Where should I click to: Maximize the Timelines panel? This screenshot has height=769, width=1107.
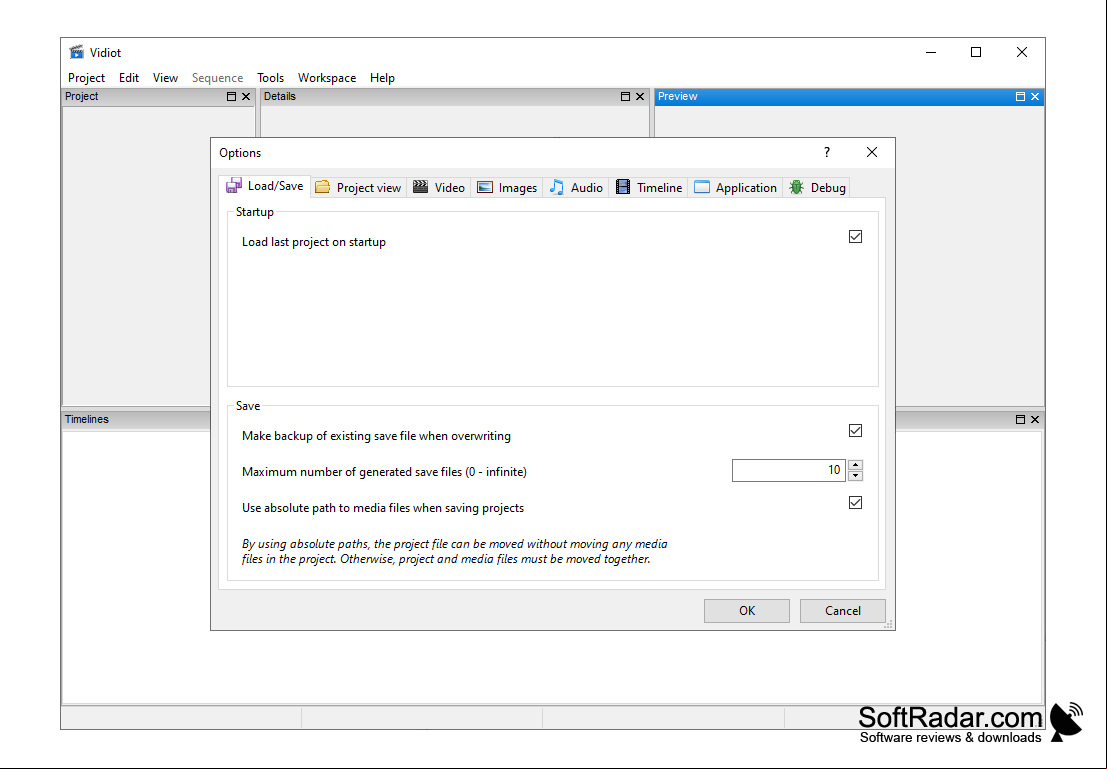point(1020,419)
